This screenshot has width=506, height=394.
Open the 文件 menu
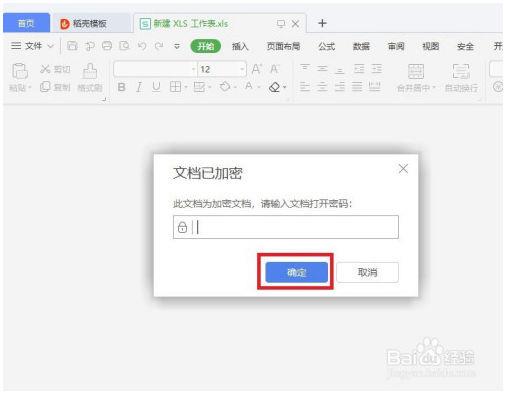tap(27, 46)
